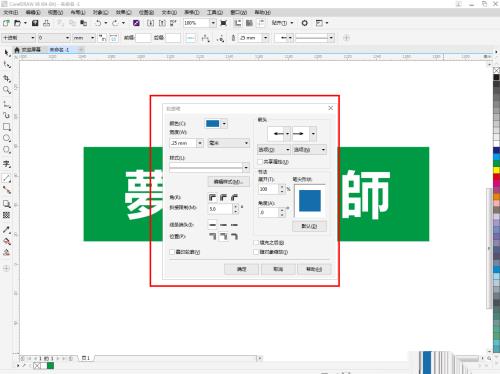Image resolution: width=500 pixels, height=374 pixels.
Task: Select the Rectangle tool
Action: (7, 127)
